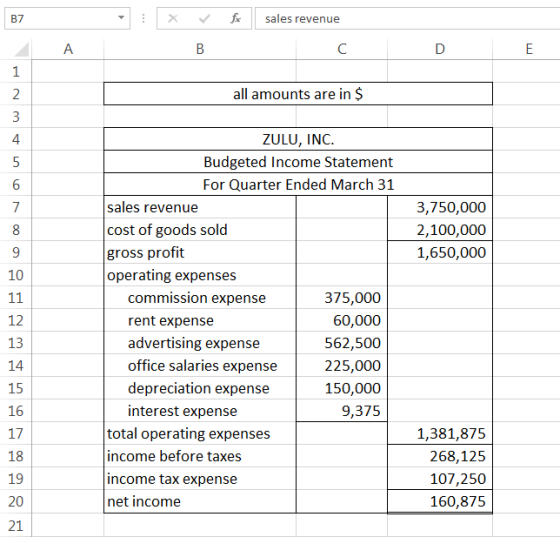Select the 'rent expense' cell
Viewport: 560px width, 537px height.
click(200, 320)
